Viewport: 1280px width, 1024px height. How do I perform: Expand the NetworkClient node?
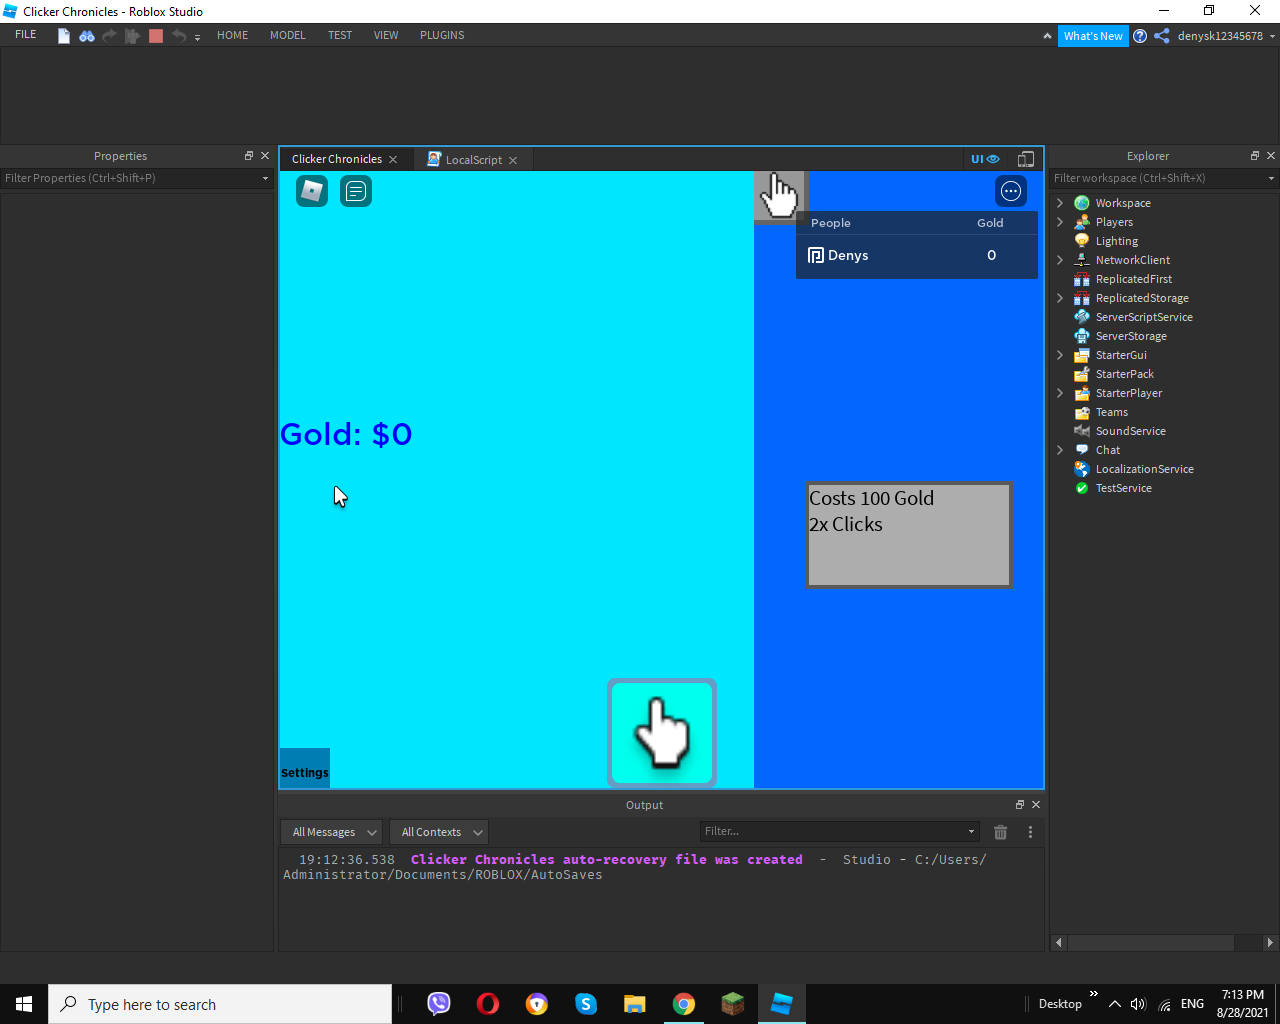(x=1060, y=260)
